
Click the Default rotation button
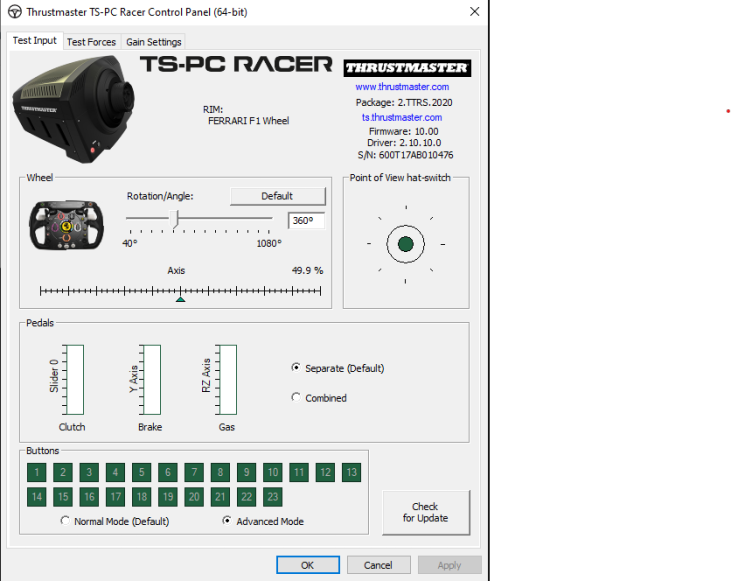(277, 196)
